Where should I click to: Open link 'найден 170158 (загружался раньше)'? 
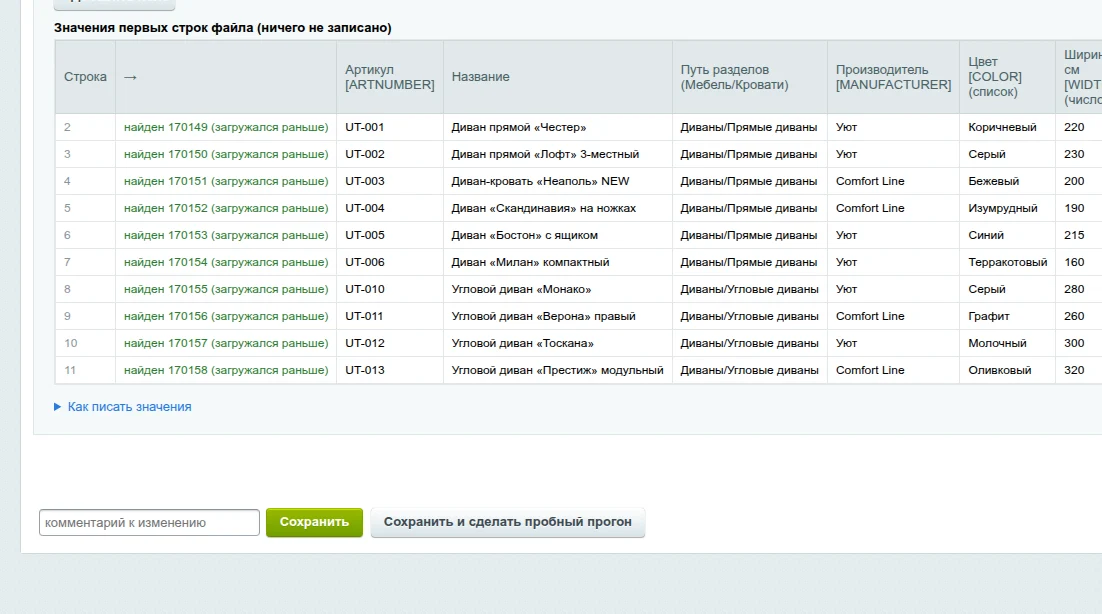point(226,370)
